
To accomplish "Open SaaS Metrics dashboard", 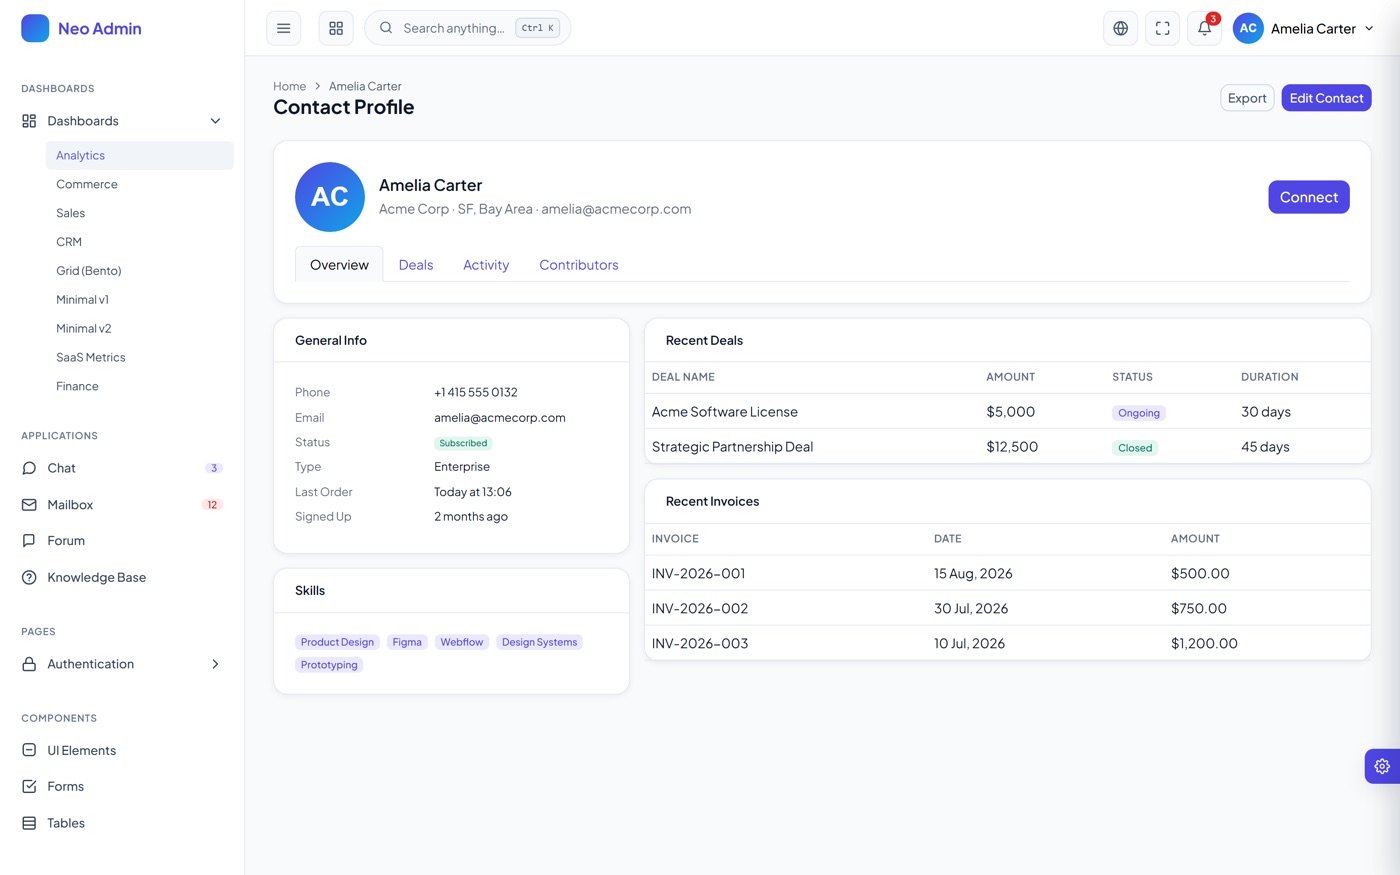I will coord(139,357).
